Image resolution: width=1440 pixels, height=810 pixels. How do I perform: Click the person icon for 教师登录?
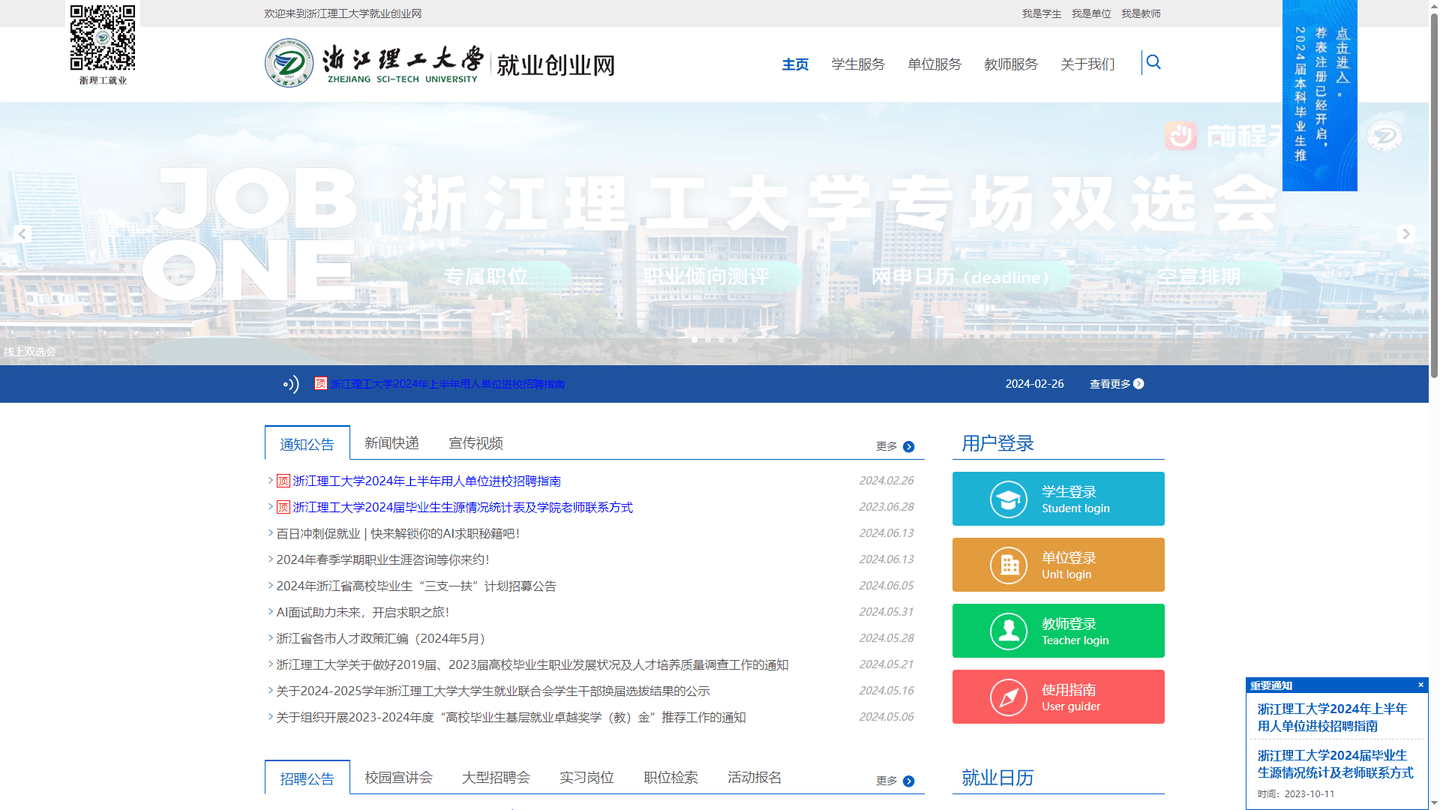(1008, 631)
